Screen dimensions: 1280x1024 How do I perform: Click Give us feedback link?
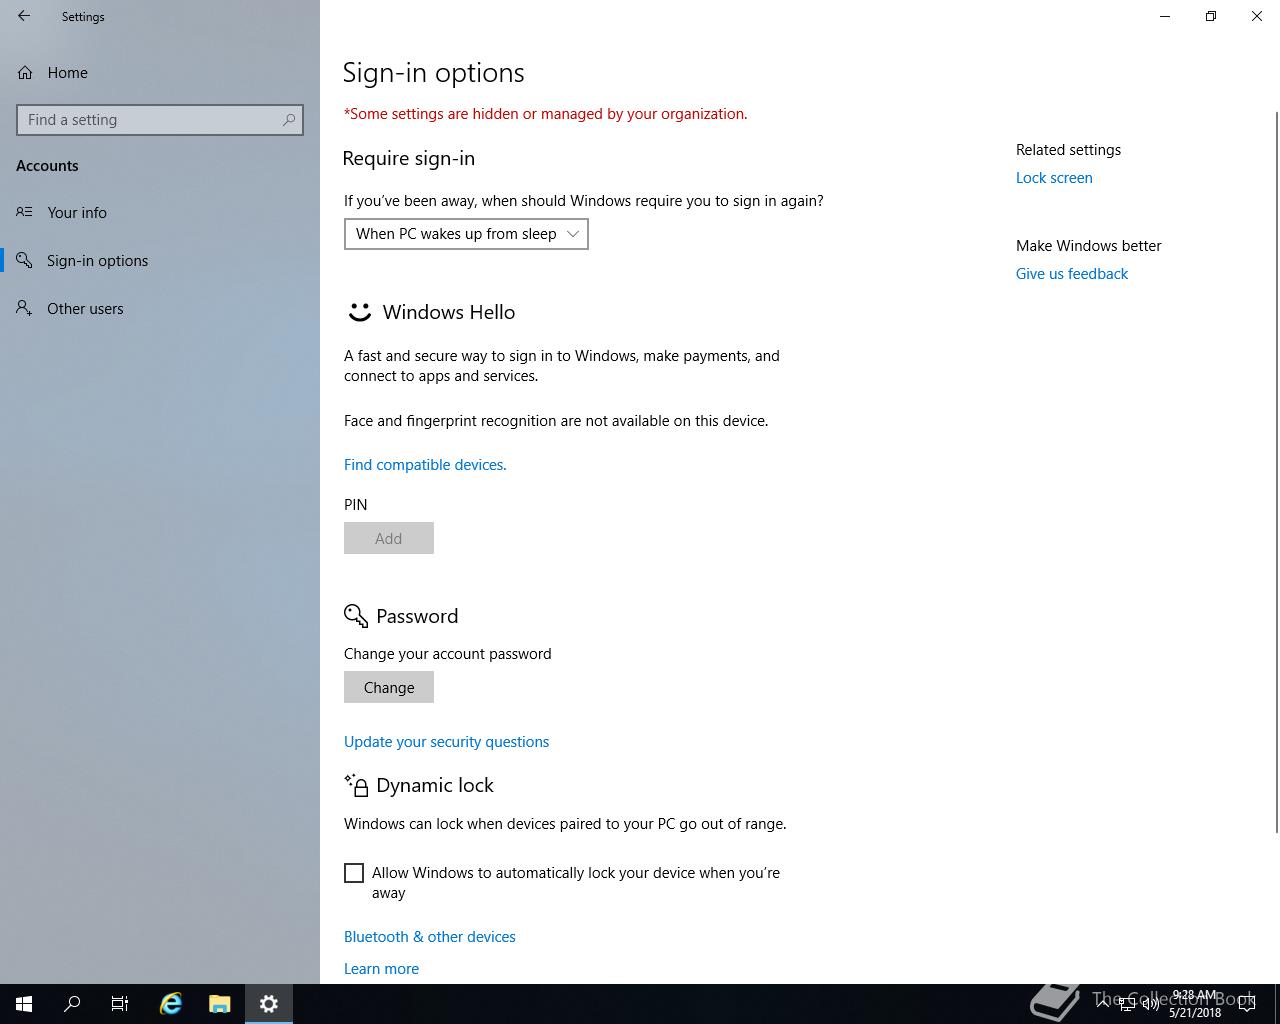[1072, 274]
